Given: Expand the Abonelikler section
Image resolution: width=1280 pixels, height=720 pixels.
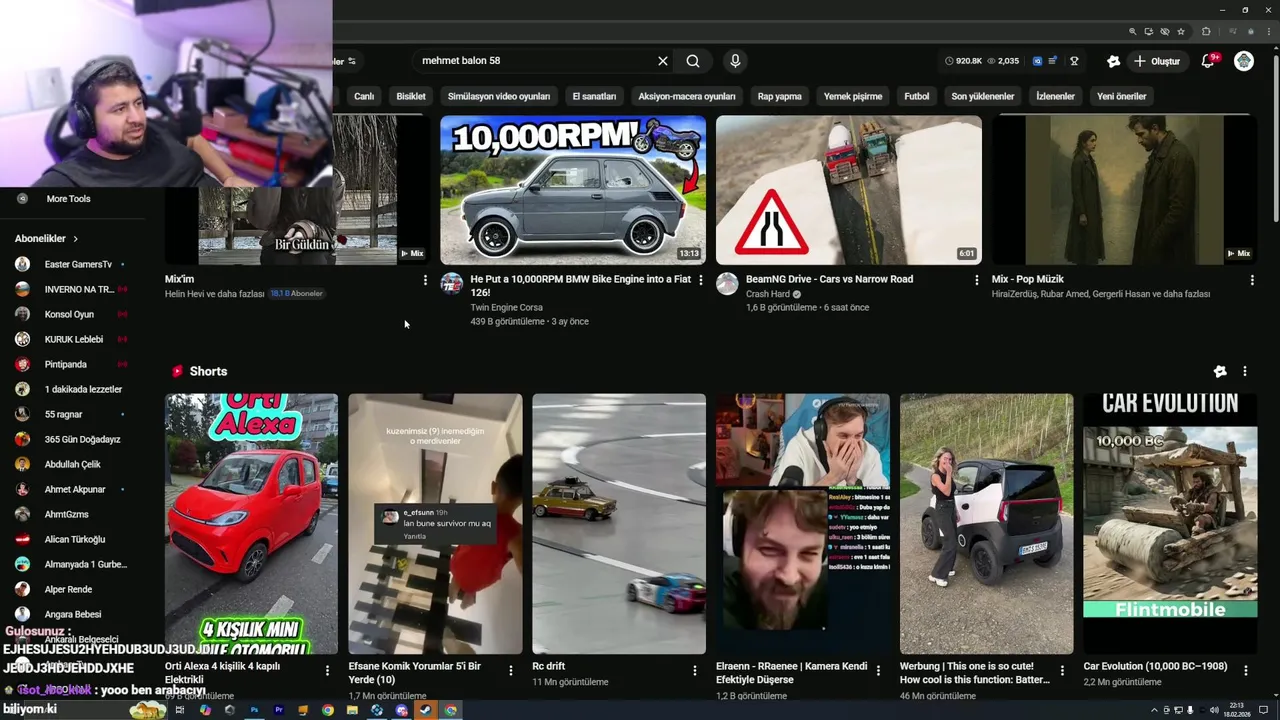Looking at the screenshot, I should pyautogui.click(x=46, y=238).
